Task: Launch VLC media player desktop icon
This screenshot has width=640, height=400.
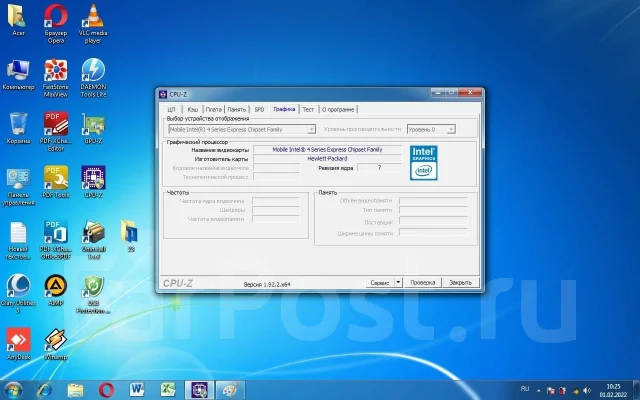Action: click(x=93, y=24)
